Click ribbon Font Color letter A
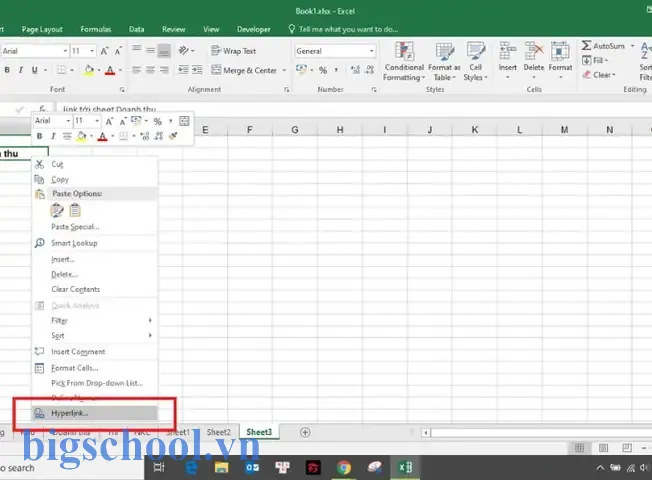 click(x=110, y=70)
